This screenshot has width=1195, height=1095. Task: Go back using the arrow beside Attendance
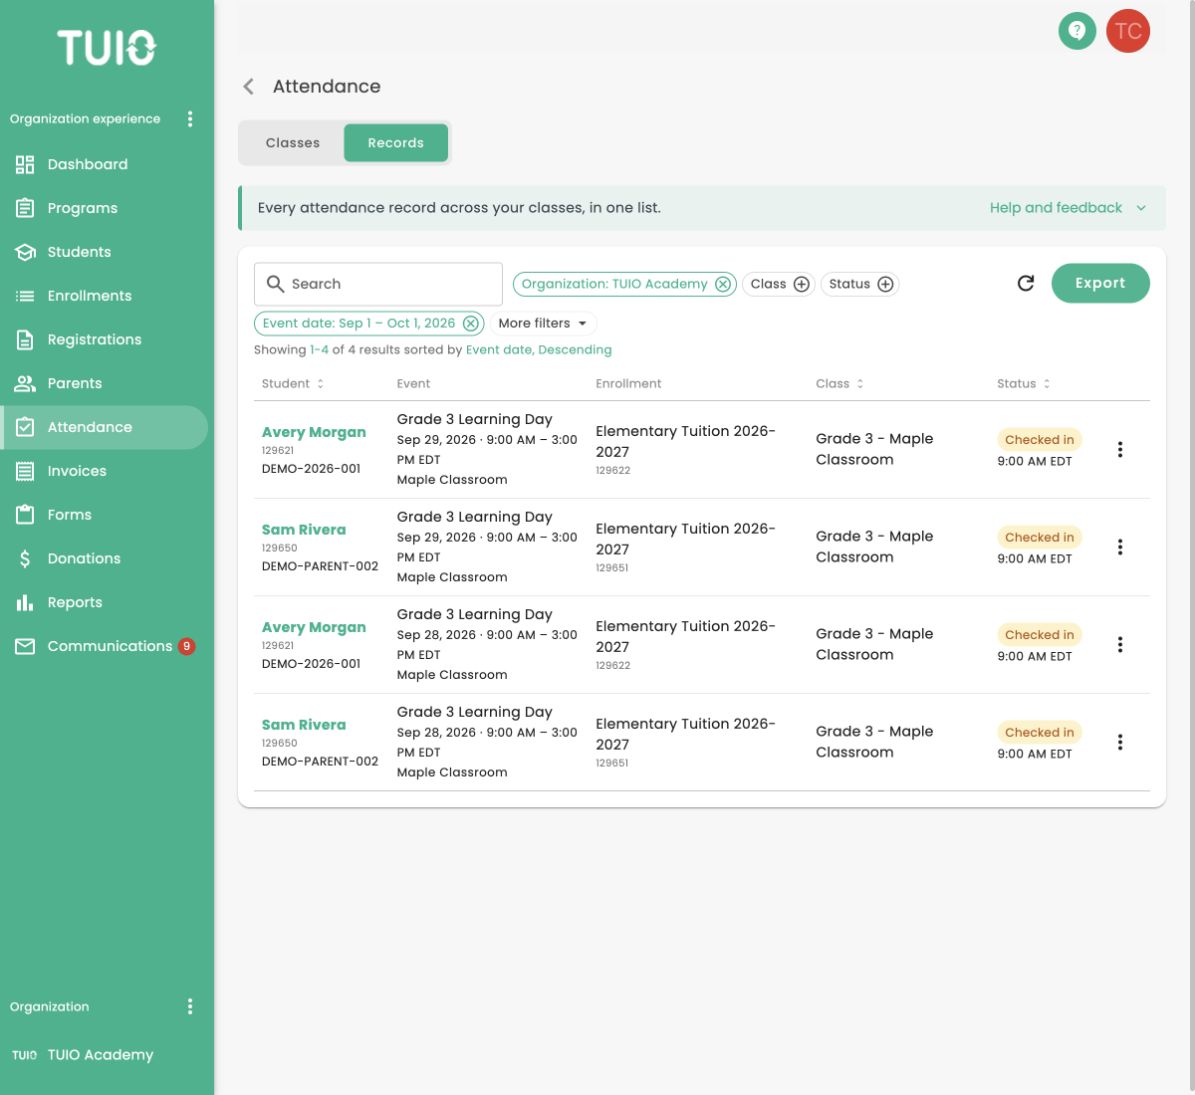pos(248,87)
